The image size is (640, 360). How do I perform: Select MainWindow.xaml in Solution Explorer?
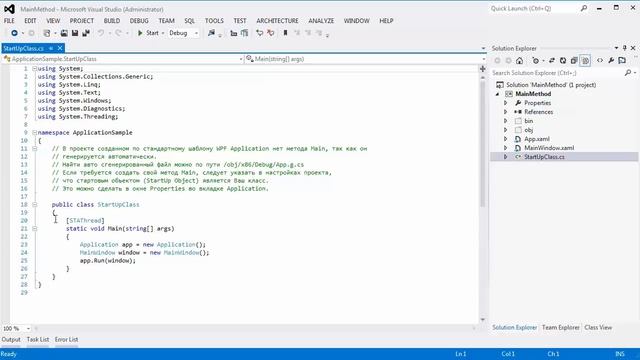549,148
